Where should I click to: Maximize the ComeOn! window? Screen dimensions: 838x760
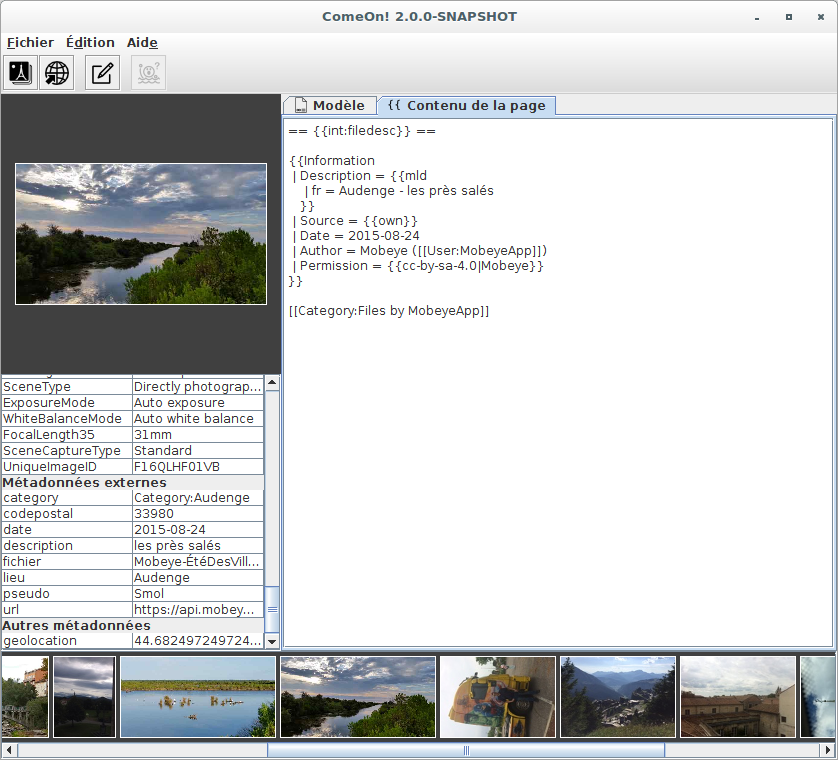(789, 17)
